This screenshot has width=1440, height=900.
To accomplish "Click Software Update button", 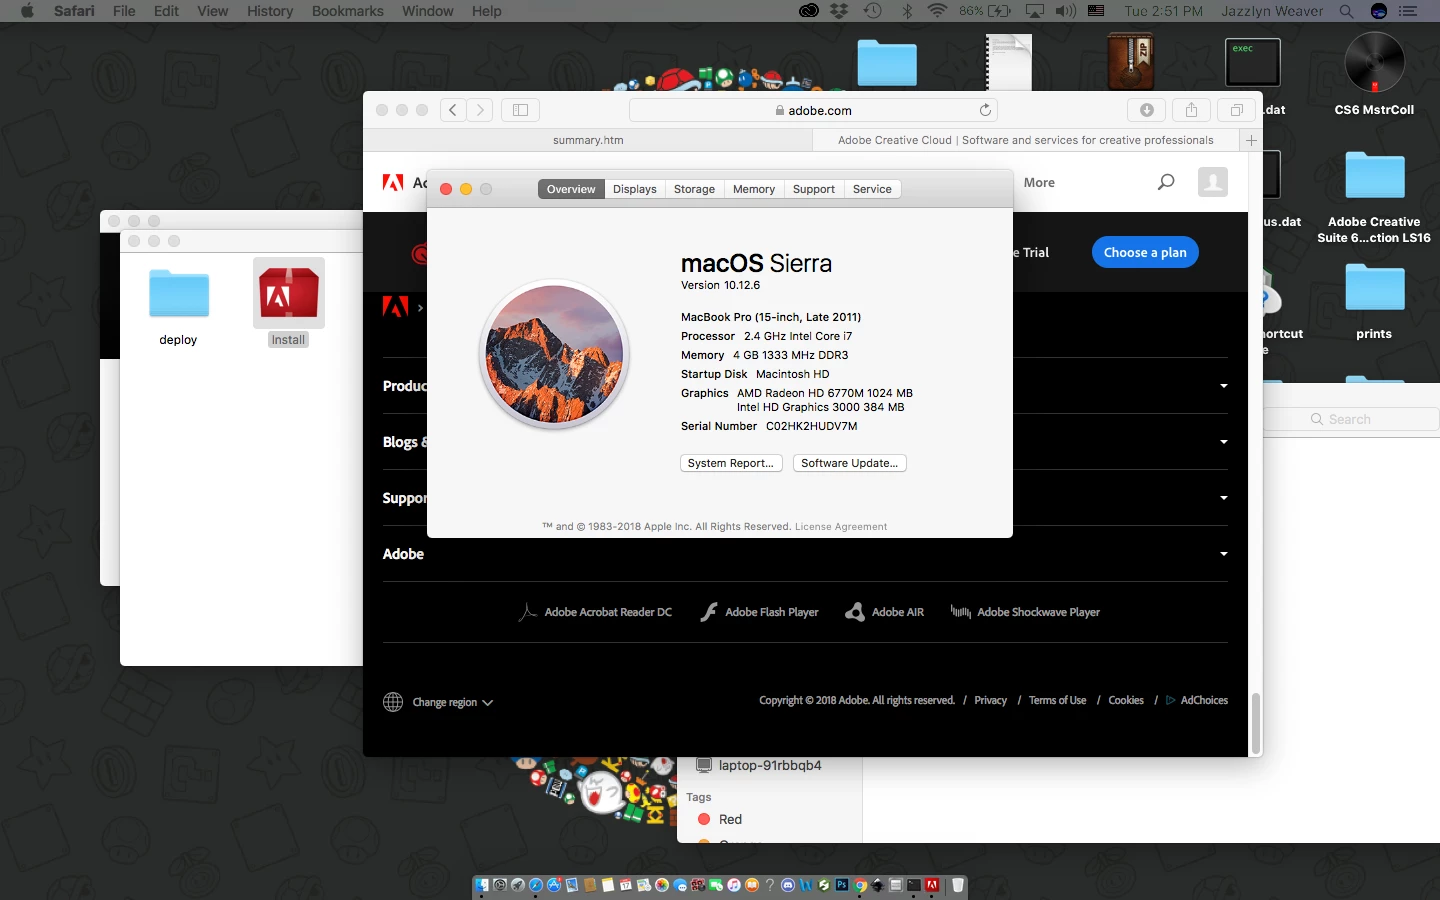I will (850, 463).
